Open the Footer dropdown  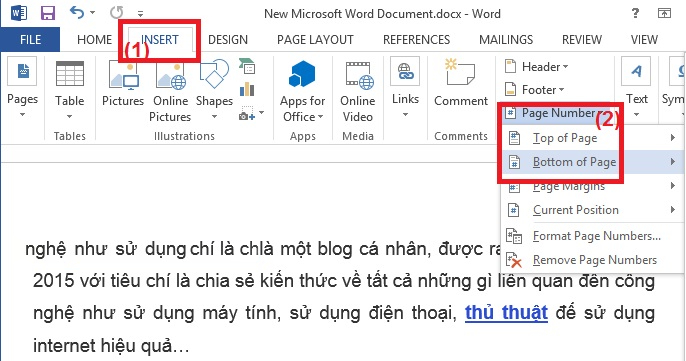tap(534, 90)
